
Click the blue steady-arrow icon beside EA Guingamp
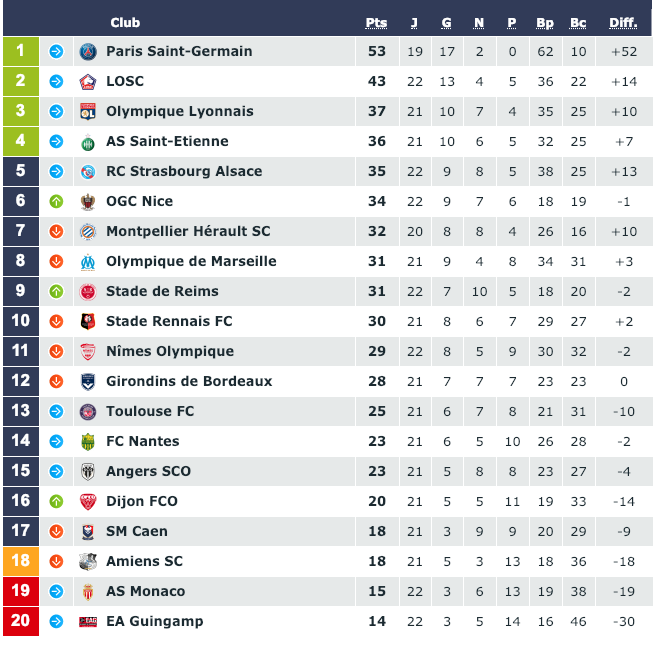coord(56,622)
